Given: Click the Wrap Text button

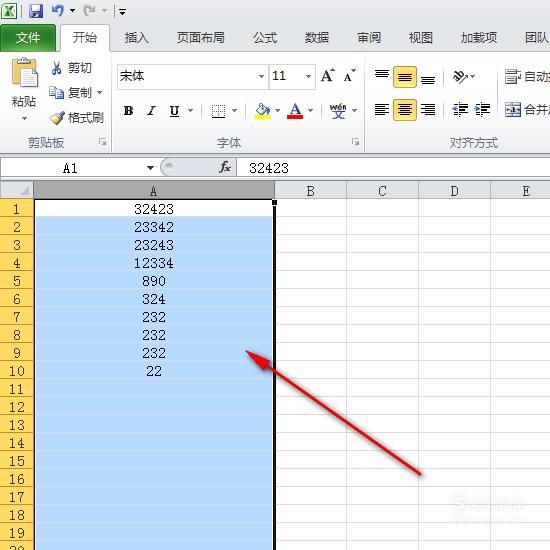Looking at the screenshot, I should click(527, 76).
